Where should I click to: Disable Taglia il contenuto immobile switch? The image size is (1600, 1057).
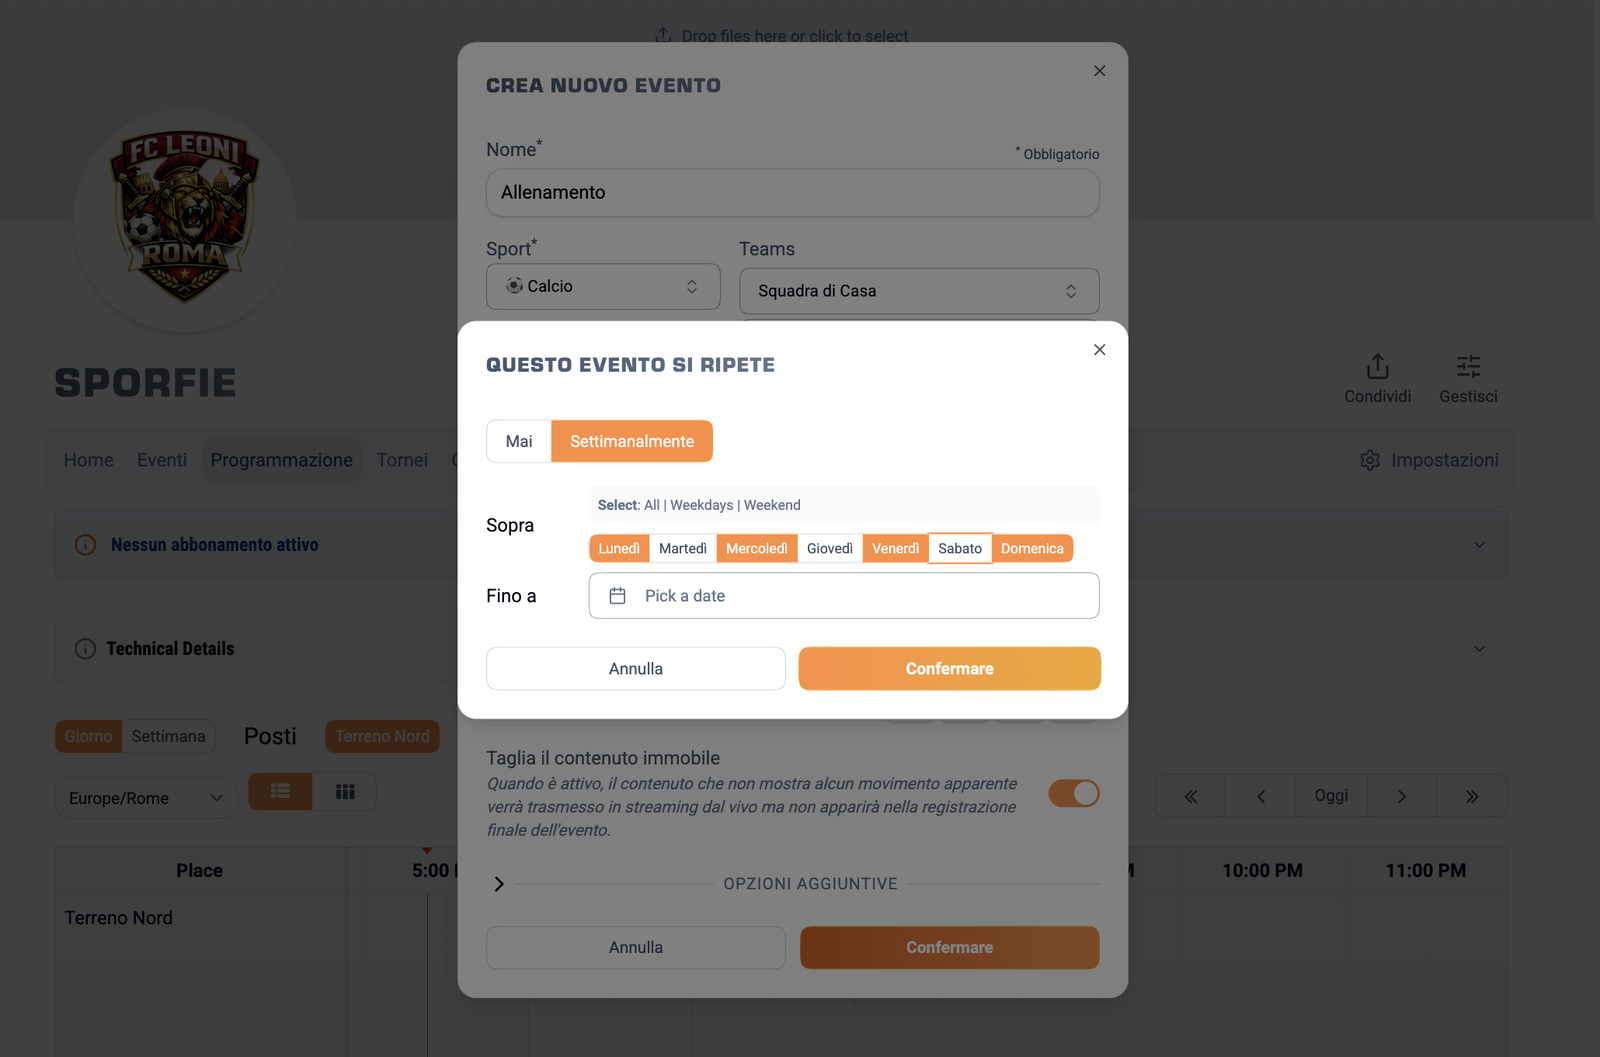tap(1073, 794)
